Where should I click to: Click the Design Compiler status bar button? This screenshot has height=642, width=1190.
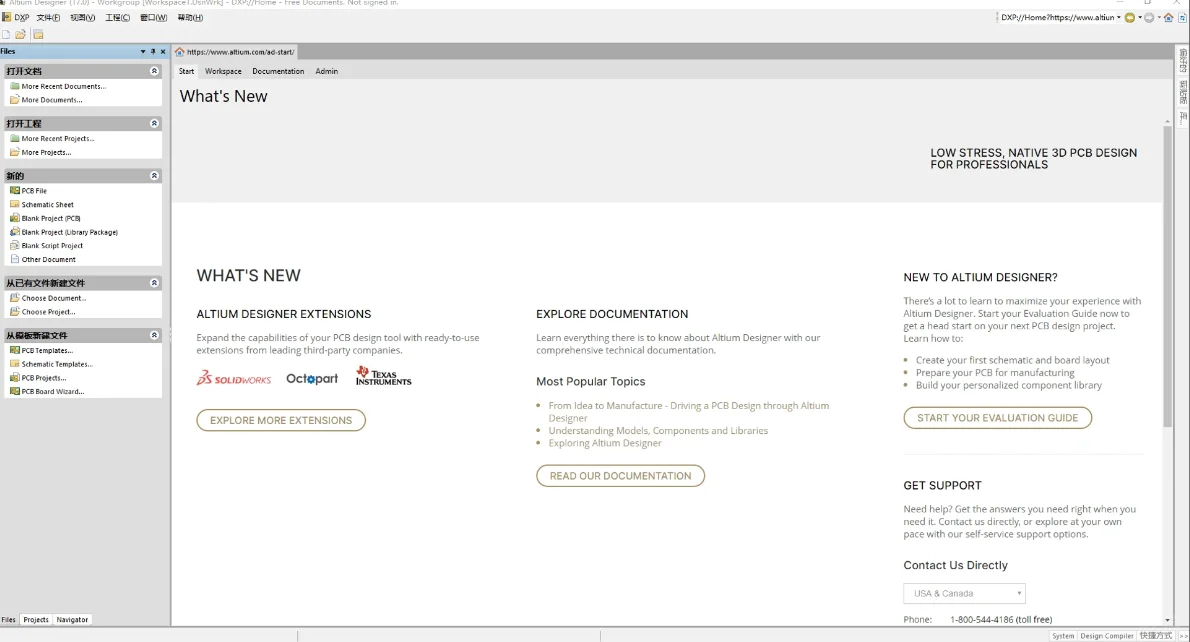tap(1107, 636)
